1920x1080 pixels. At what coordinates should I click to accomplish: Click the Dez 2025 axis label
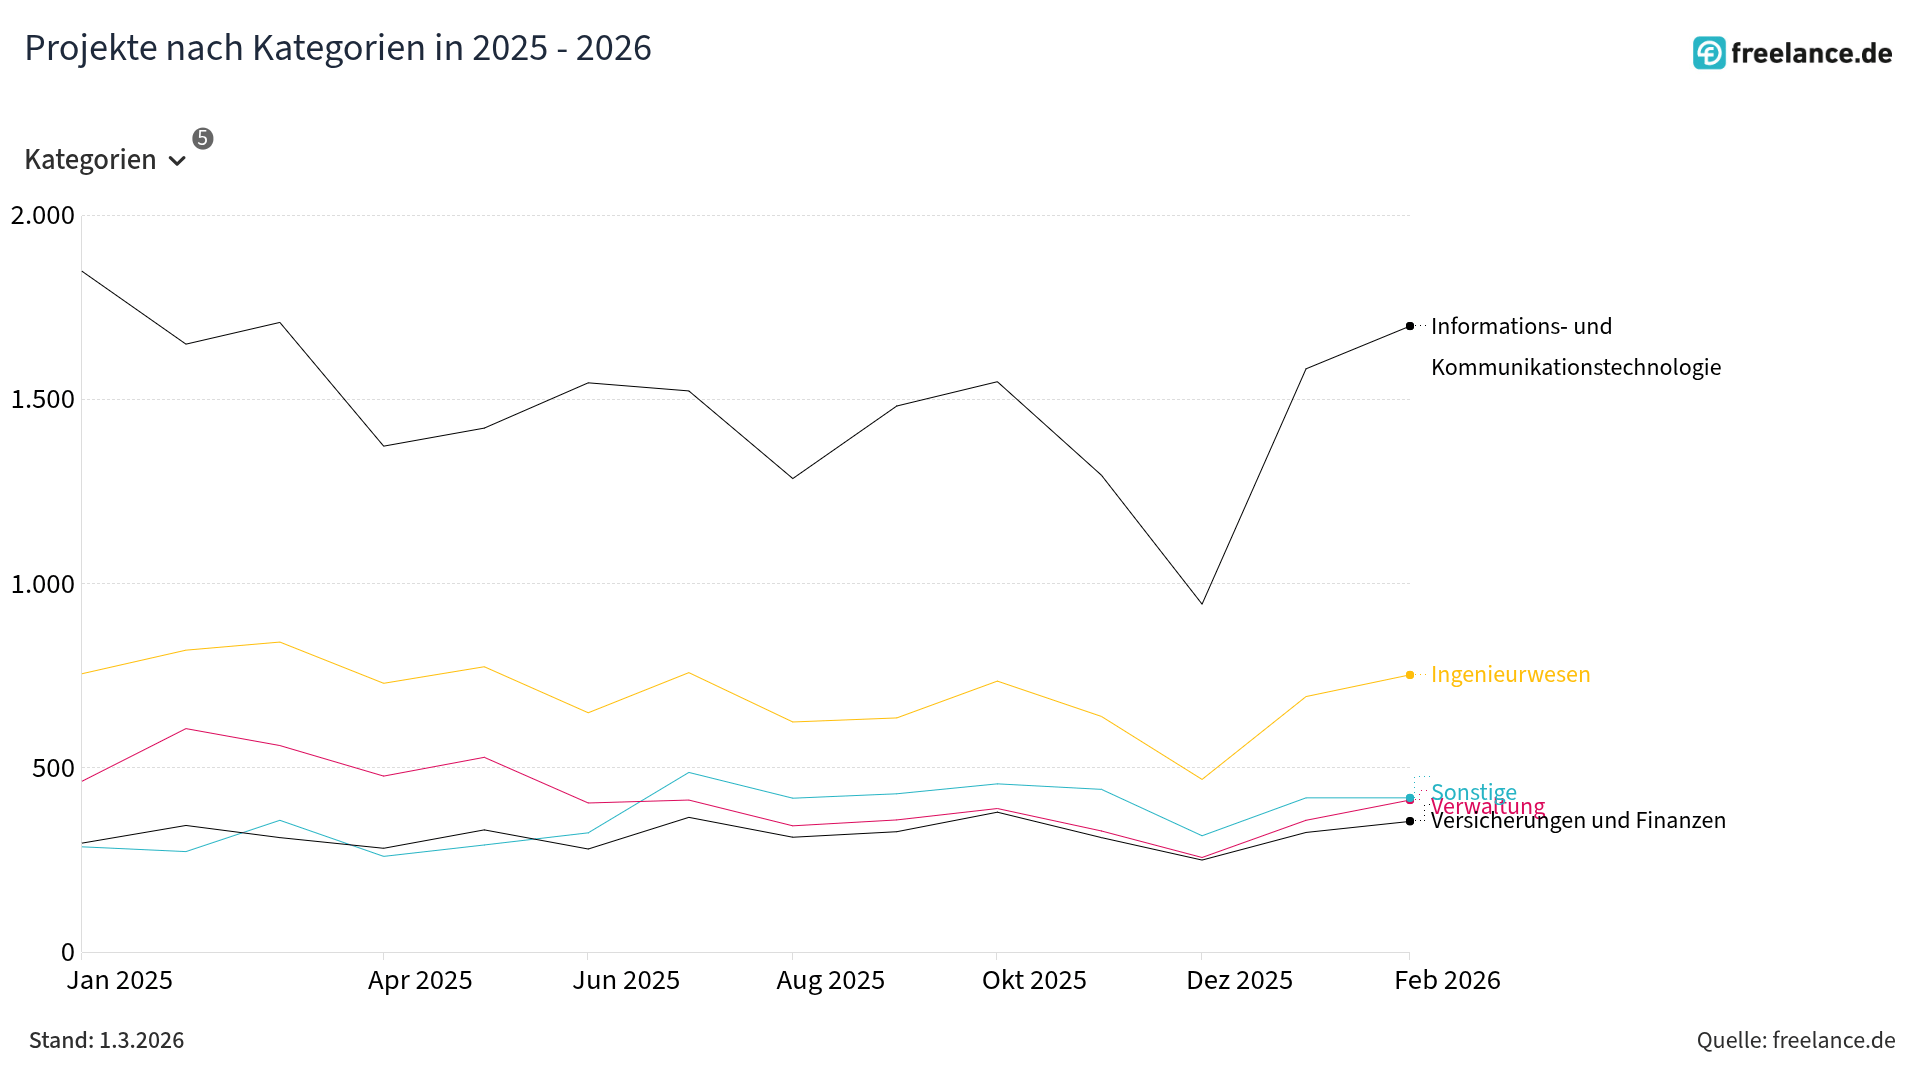1239,980
